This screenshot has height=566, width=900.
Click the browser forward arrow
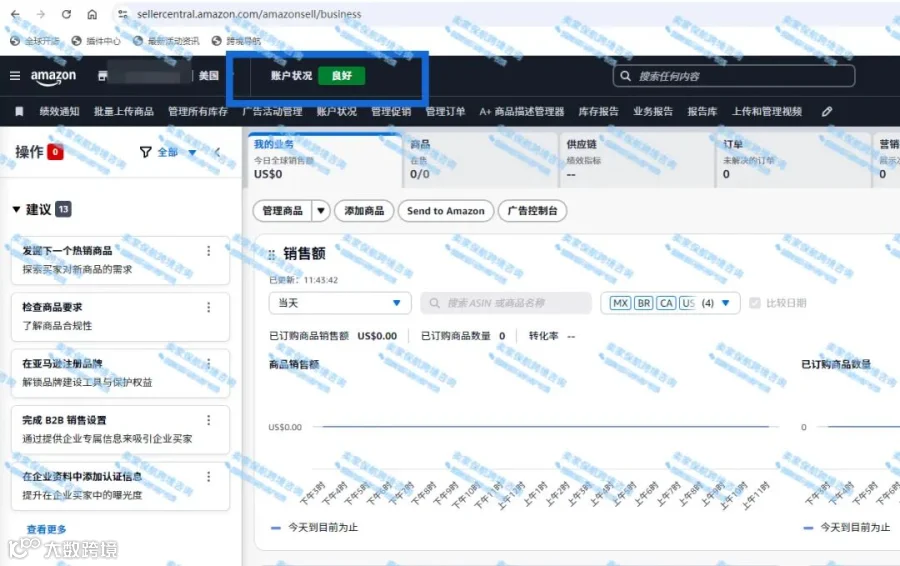coord(41,14)
